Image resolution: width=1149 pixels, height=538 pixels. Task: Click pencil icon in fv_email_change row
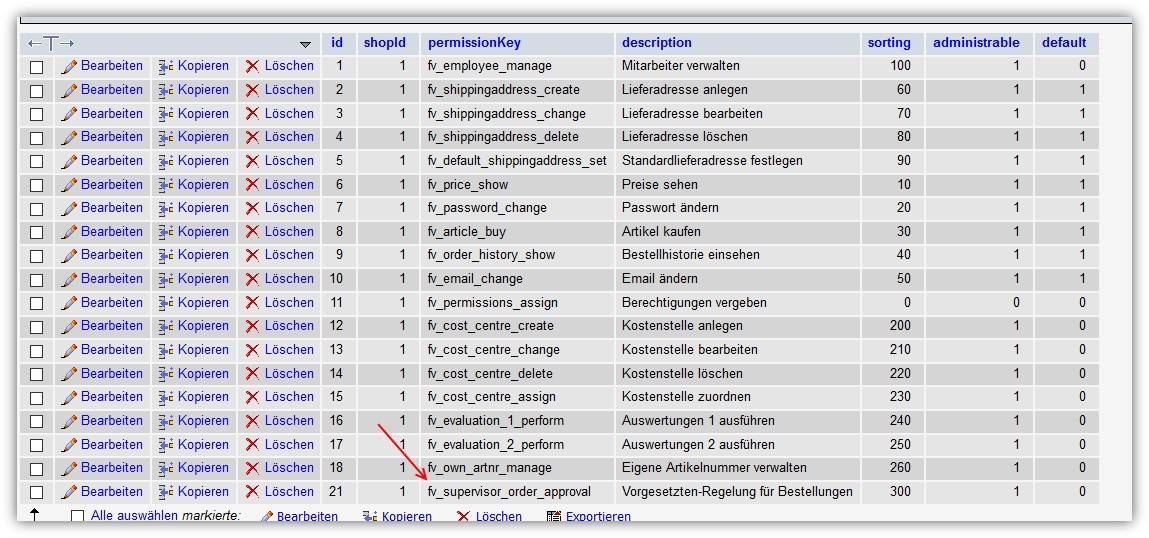click(70, 279)
